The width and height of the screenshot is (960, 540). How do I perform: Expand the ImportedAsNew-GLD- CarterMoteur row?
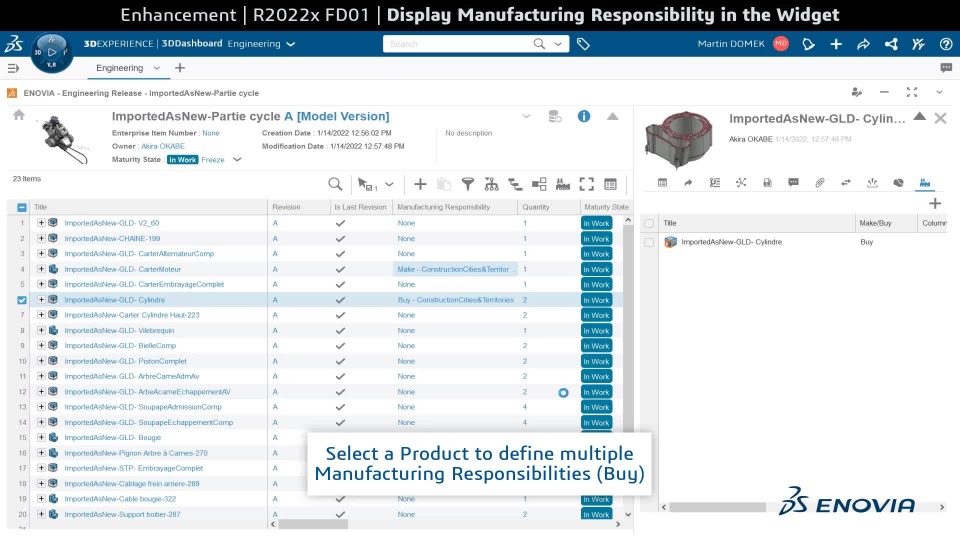pos(41,269)
